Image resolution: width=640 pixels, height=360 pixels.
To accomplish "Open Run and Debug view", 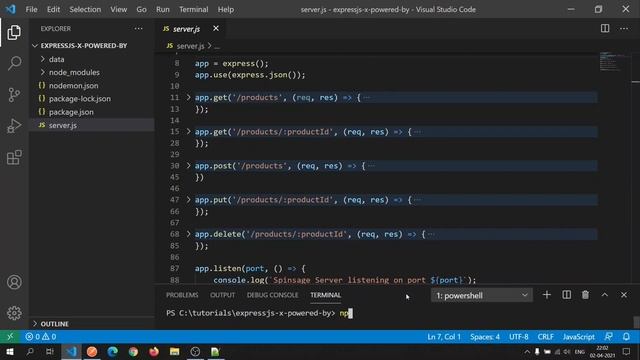I will 14,126.
